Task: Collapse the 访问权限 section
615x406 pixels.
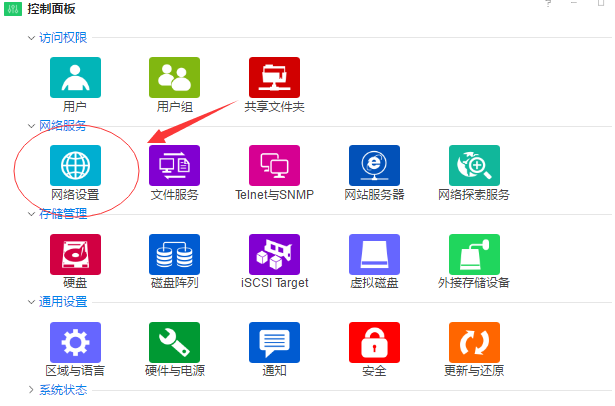Action: coord(31,38)
